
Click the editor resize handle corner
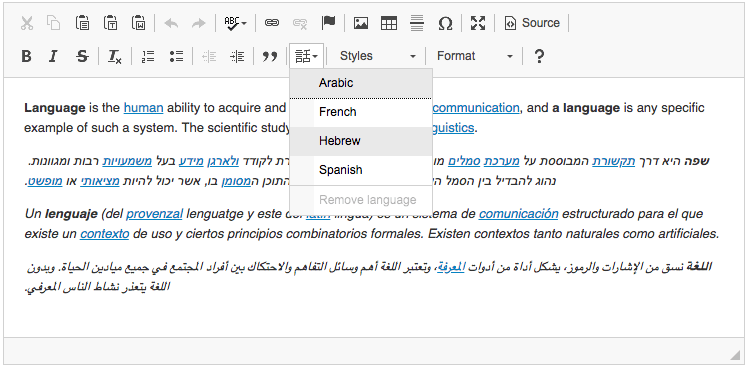(x=735, y=354)
